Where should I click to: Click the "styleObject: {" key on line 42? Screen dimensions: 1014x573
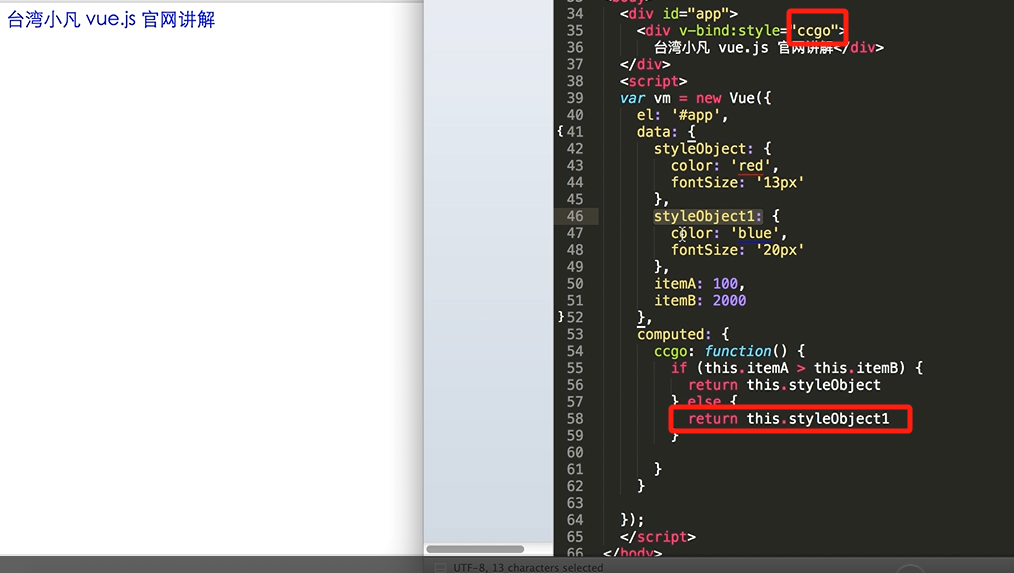712,149
